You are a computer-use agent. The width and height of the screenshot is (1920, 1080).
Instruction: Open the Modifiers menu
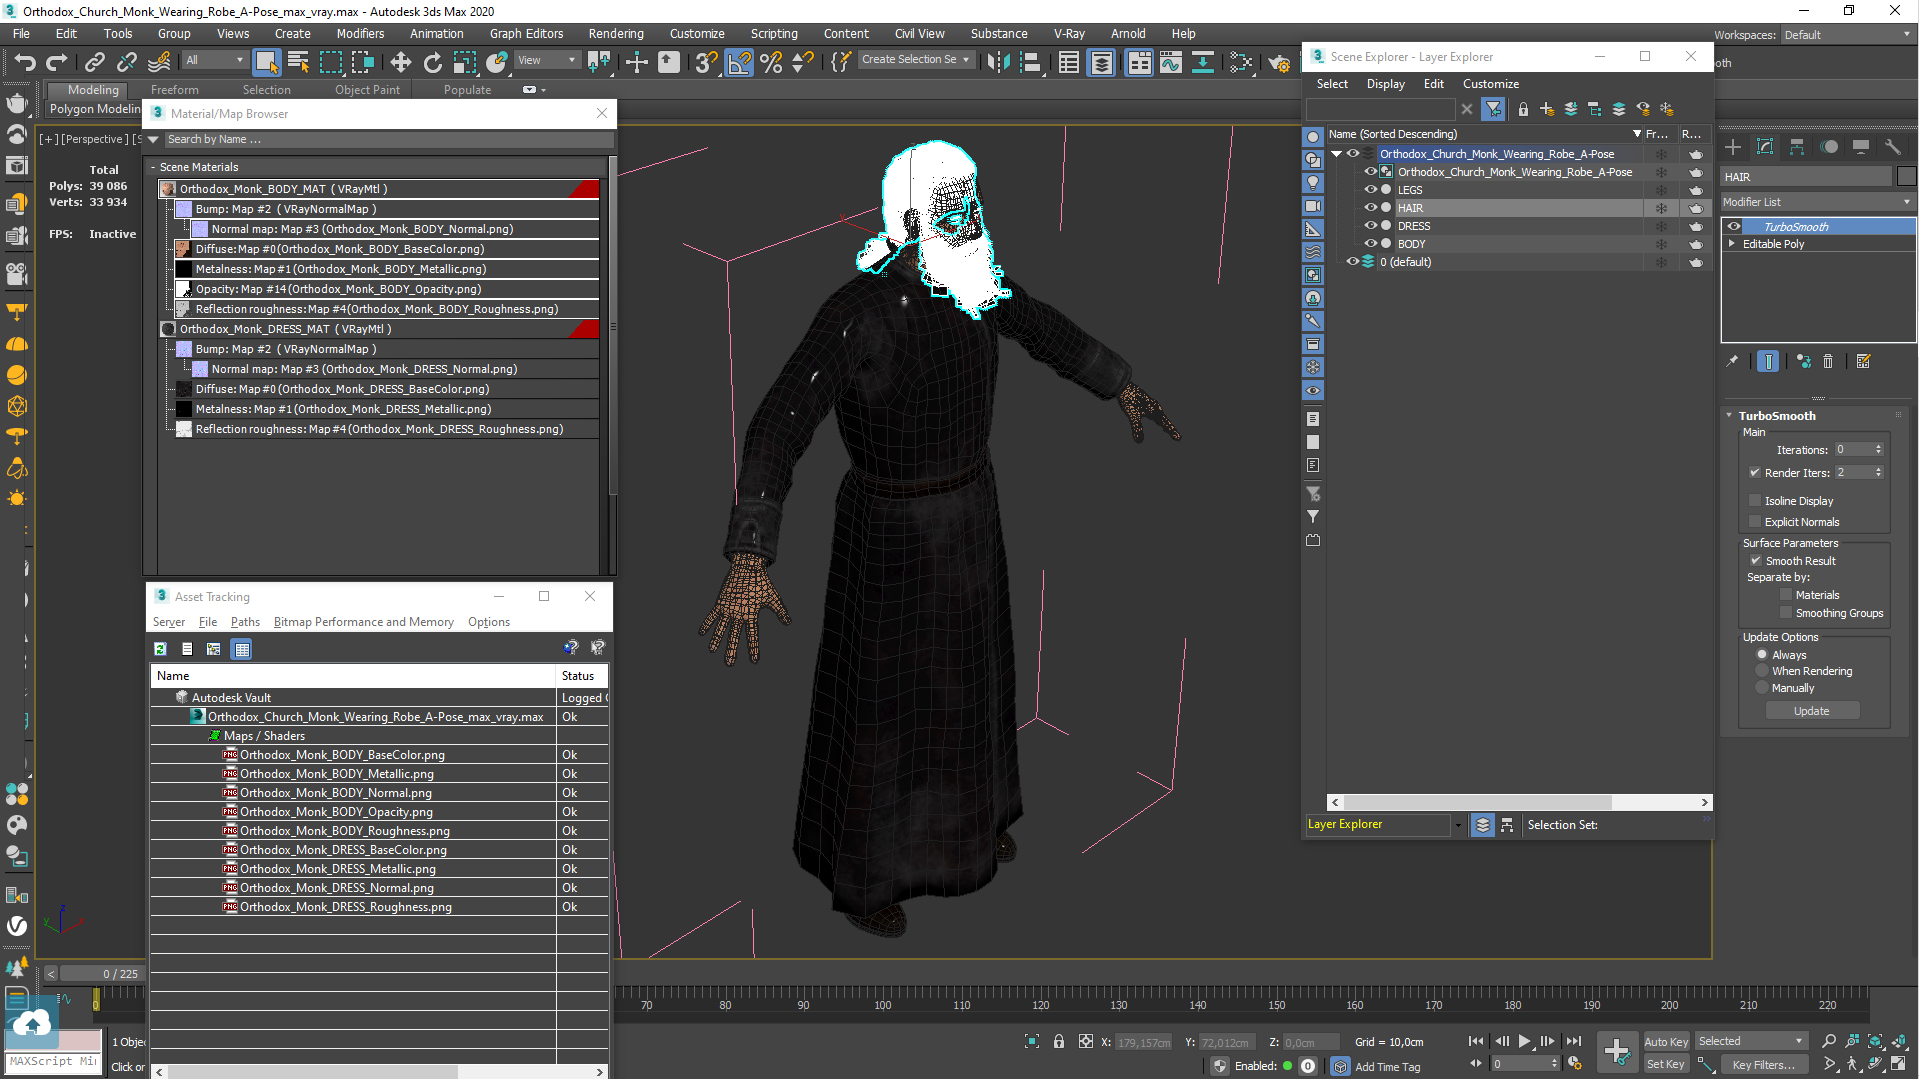pyautogui.click(x=360, y=34)
